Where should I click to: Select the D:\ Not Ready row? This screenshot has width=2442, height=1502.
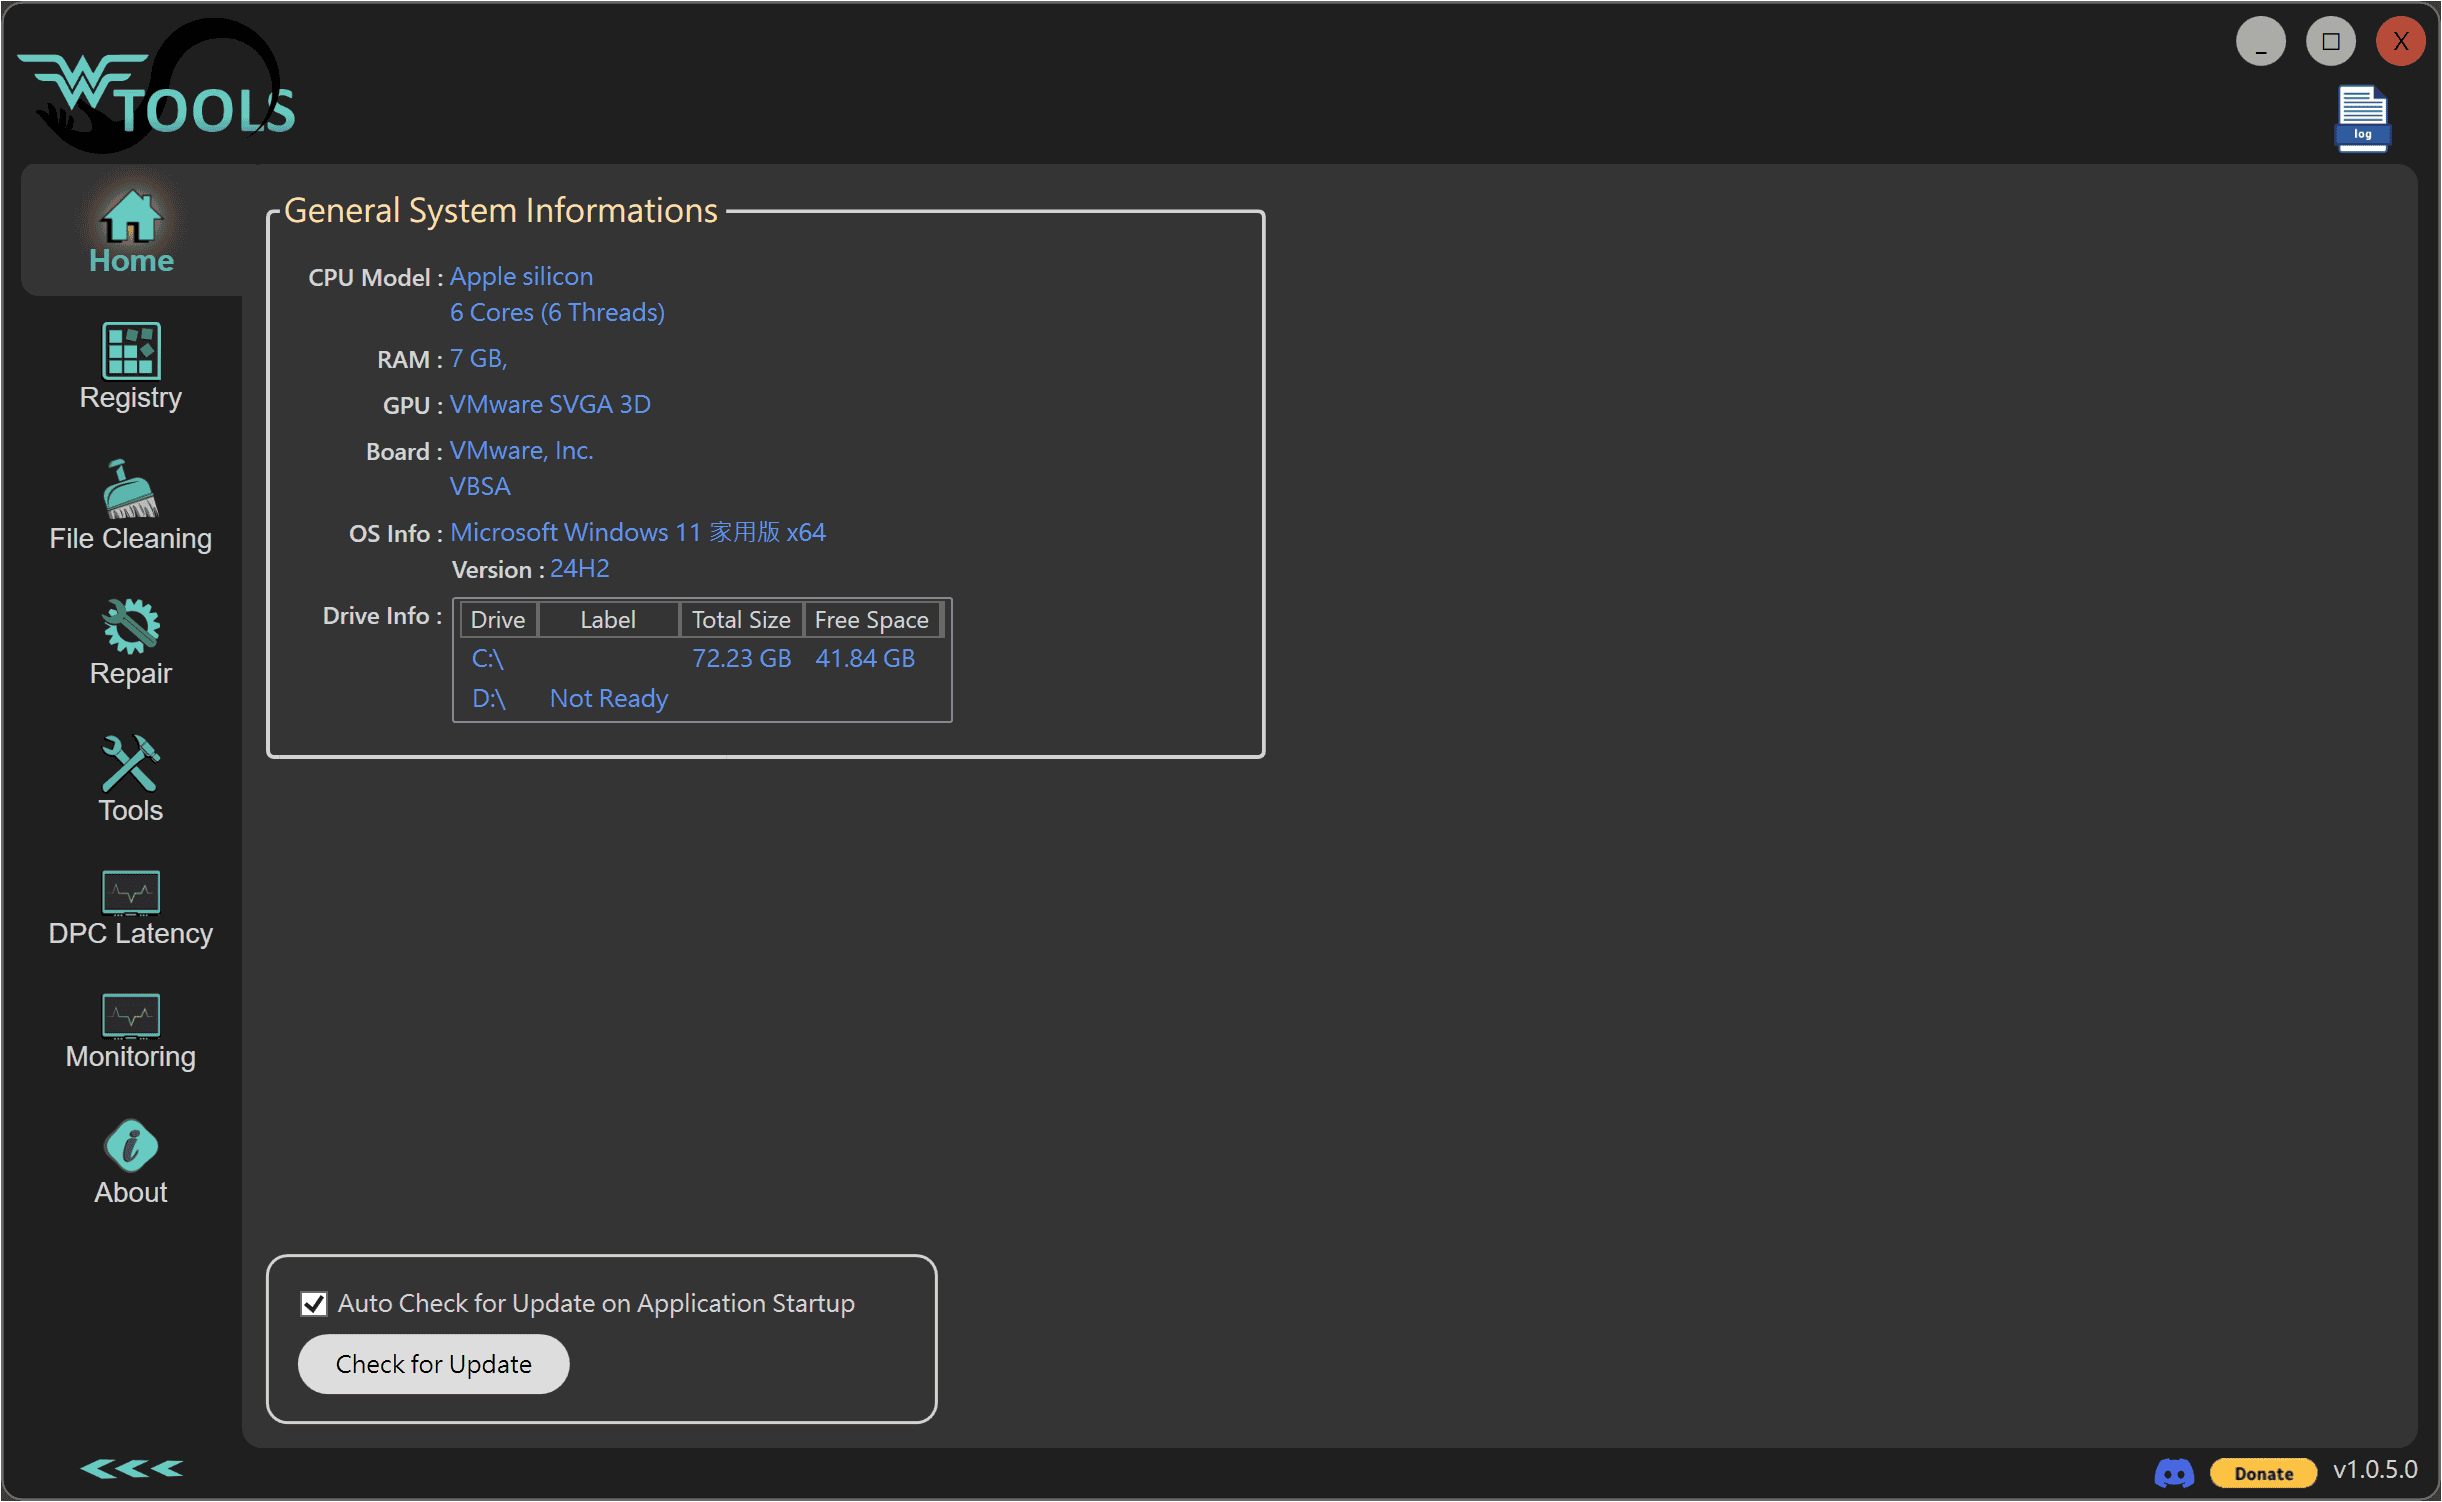488,699
